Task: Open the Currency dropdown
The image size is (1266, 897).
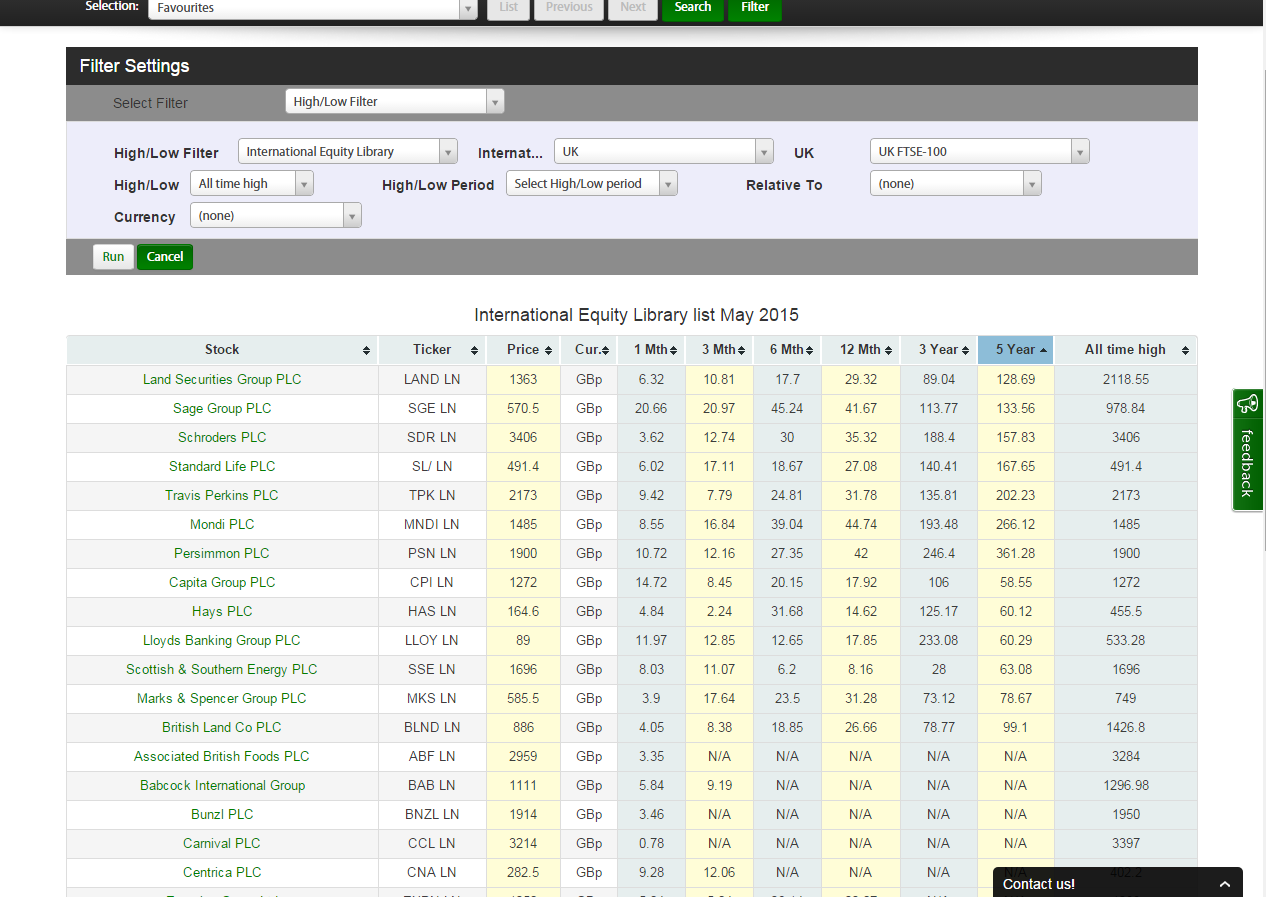Action: click(275, 216)
